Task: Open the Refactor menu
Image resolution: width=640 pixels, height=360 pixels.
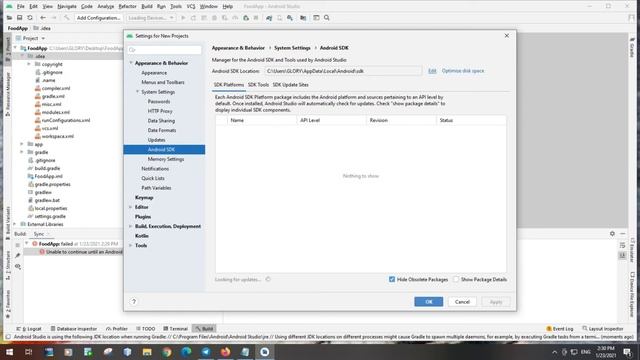Action: pos(127,7)
